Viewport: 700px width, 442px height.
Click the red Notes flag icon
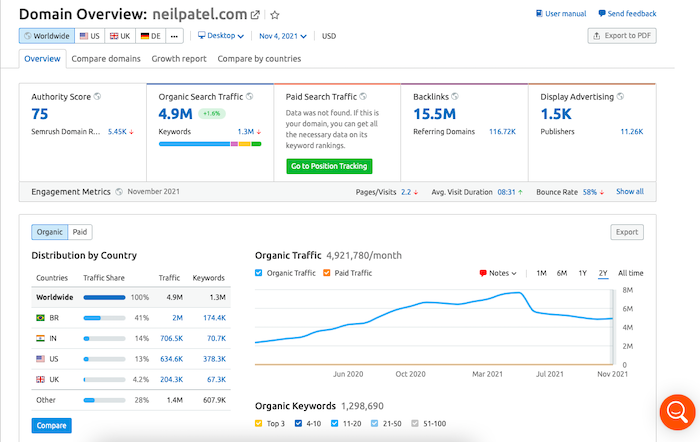click(483, 273)
